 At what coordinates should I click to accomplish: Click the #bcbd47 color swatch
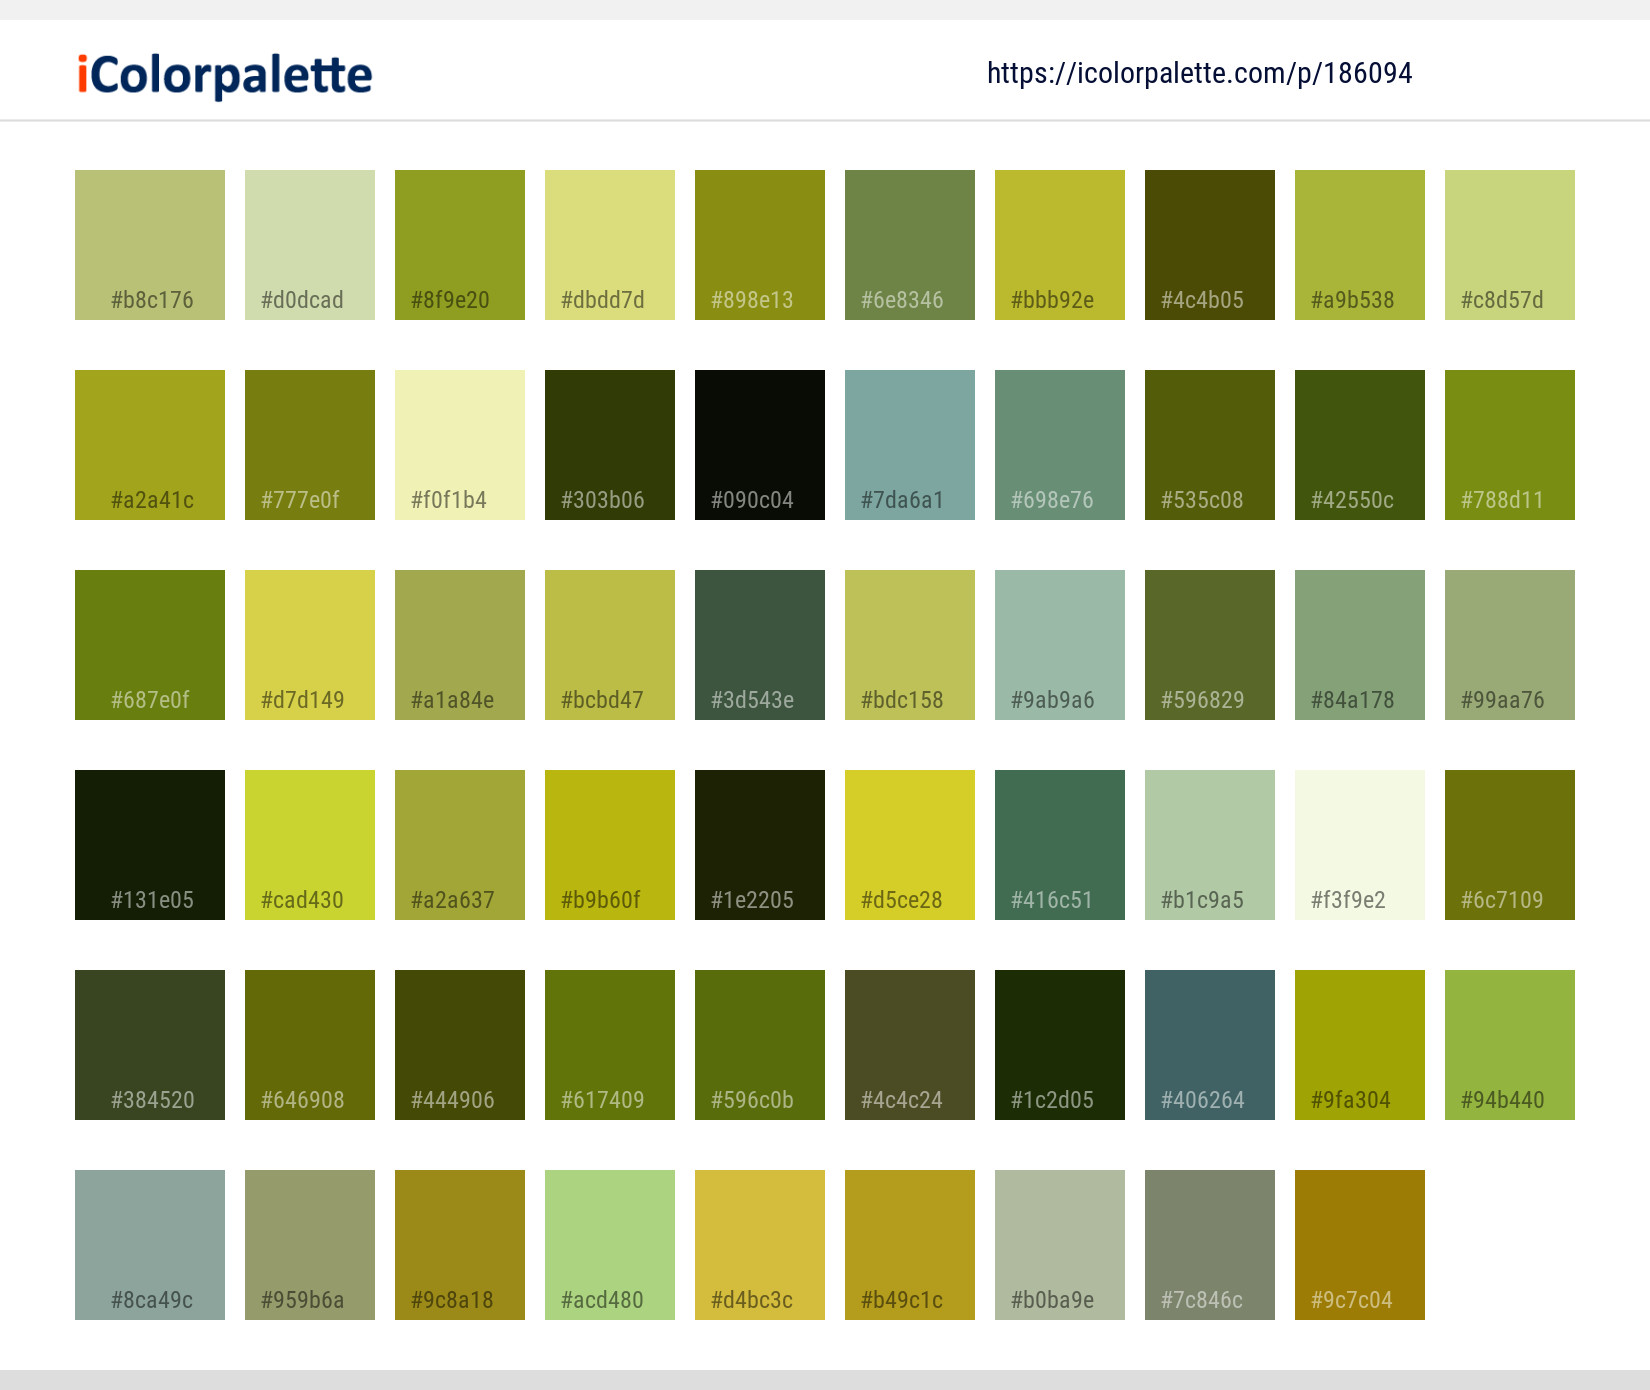610,645
